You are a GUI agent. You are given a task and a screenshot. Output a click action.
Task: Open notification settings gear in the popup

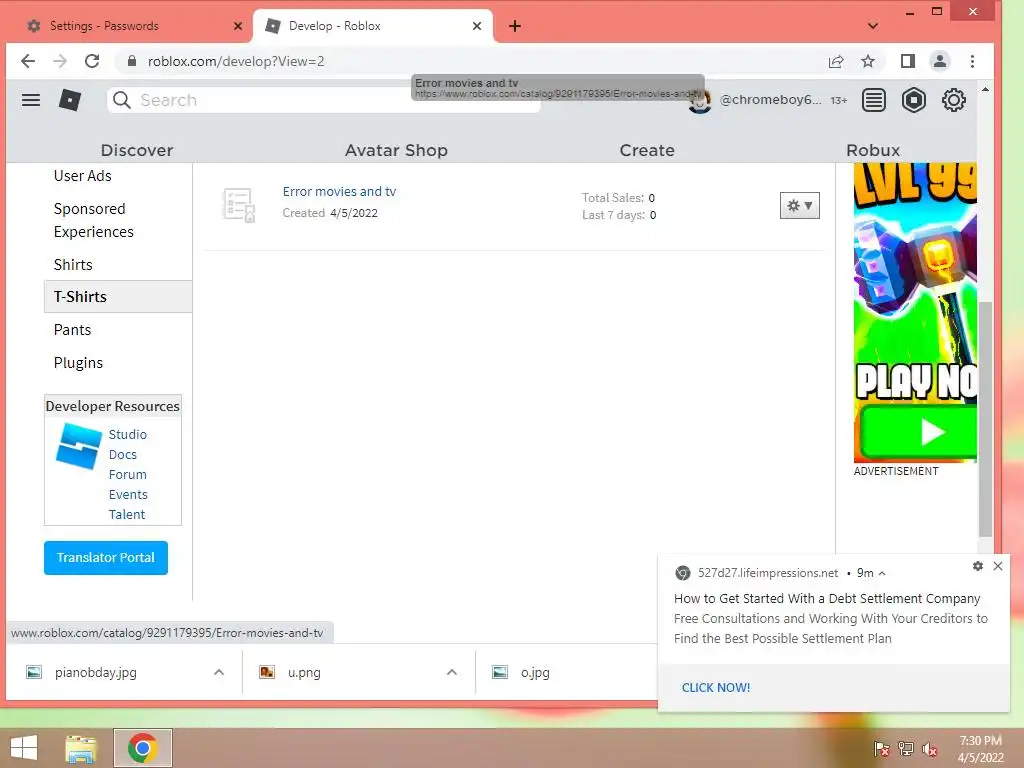click(978, 566)
